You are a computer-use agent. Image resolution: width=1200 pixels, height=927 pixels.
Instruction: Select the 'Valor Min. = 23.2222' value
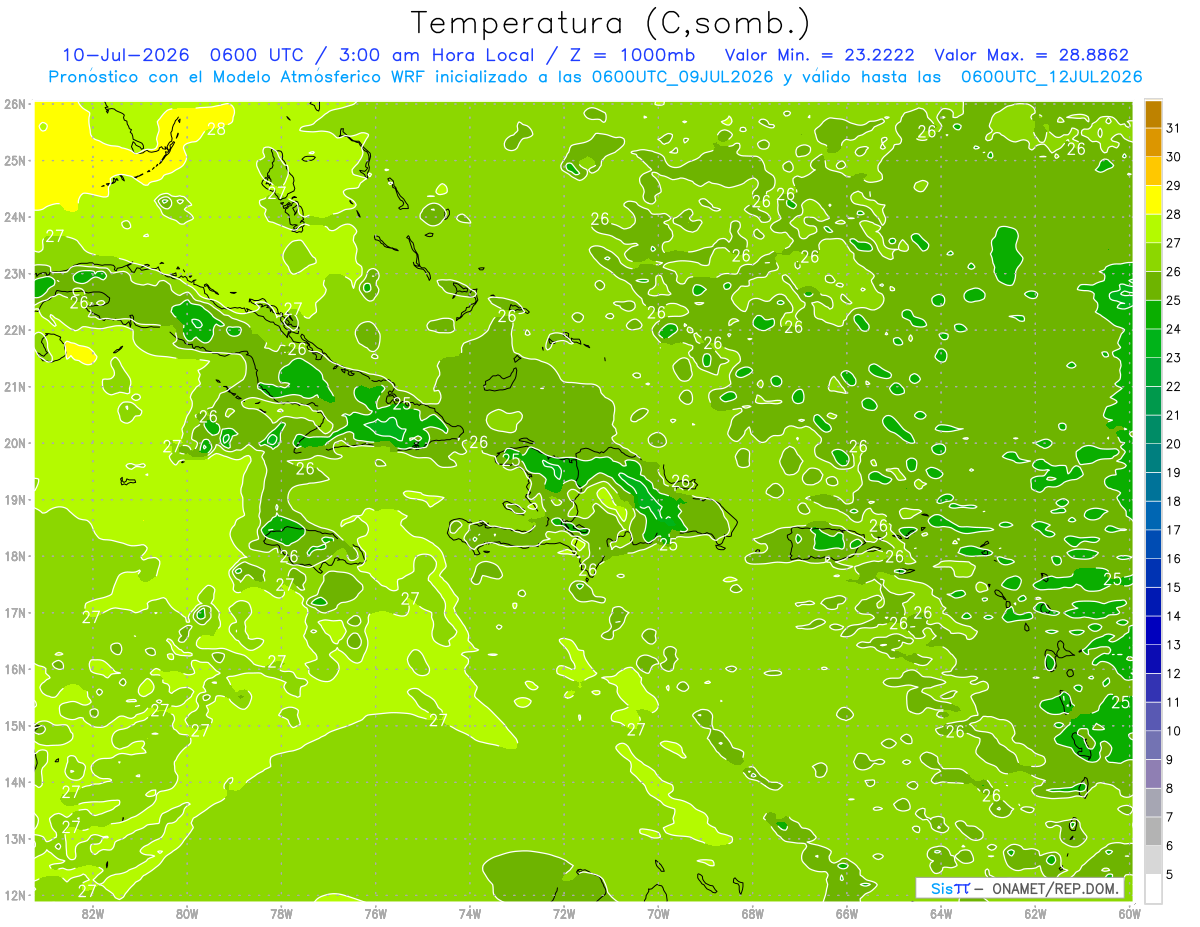(819, 55)
